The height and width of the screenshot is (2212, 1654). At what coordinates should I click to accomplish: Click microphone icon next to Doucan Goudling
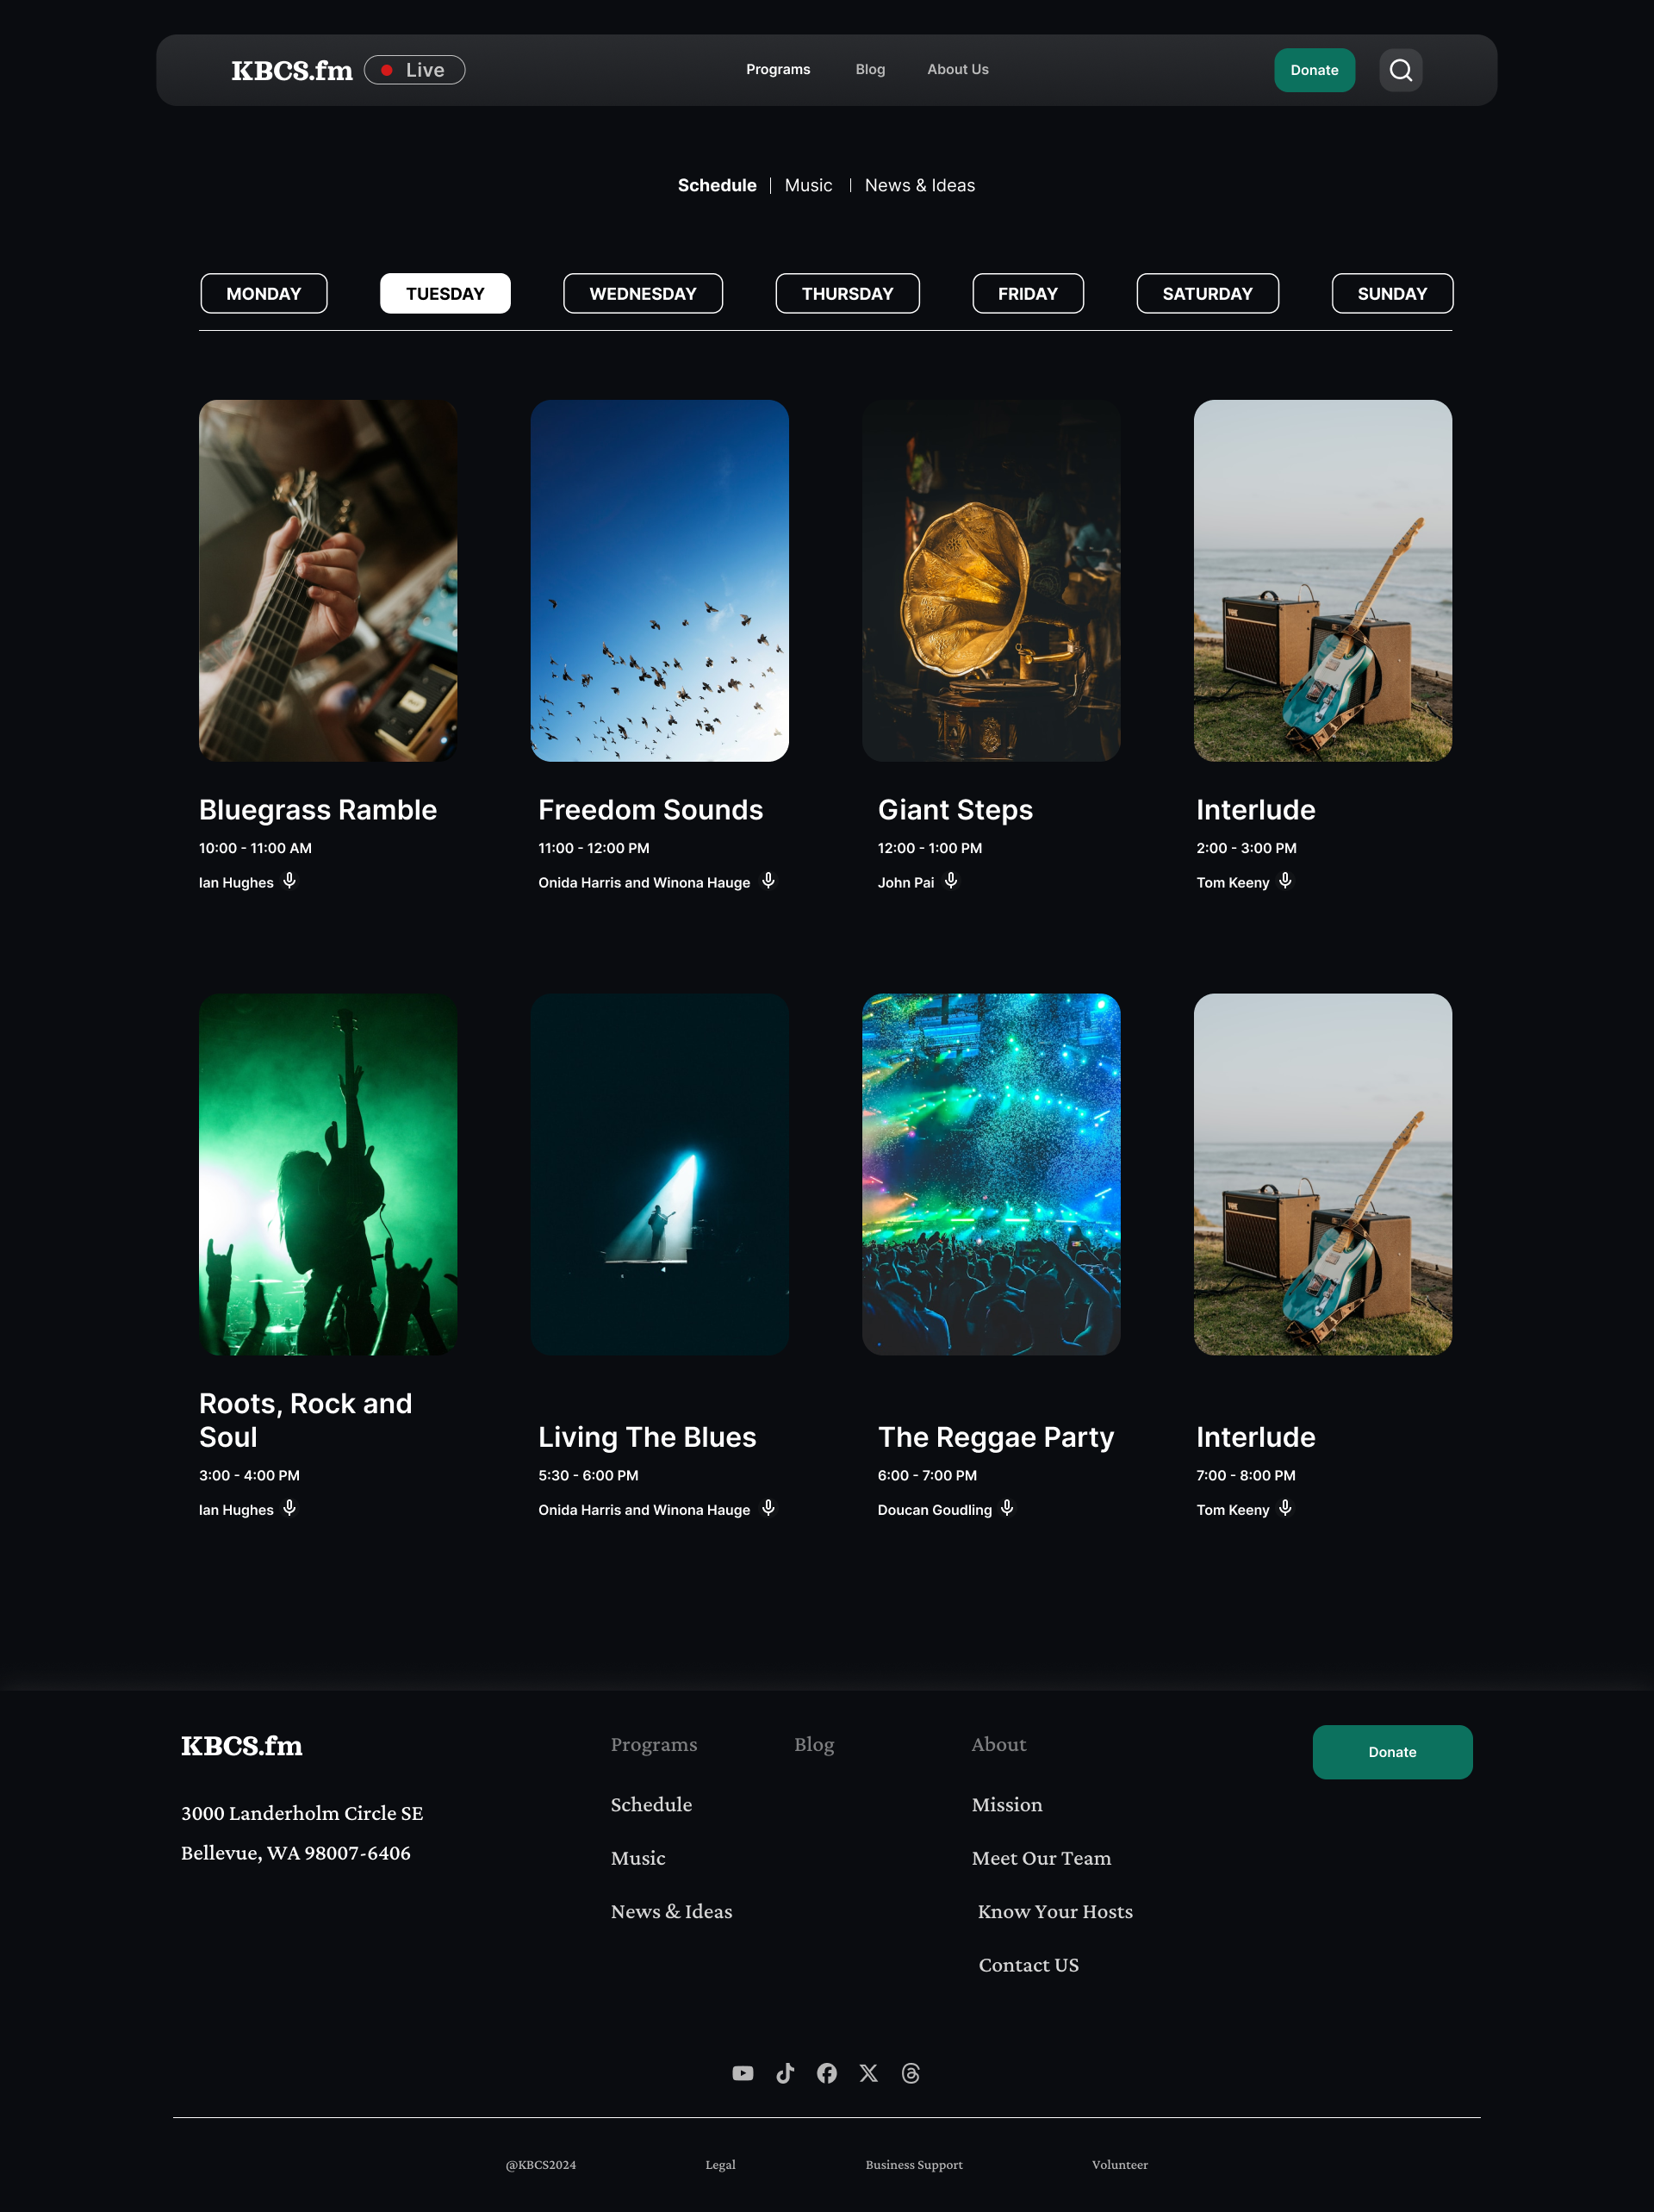click(1007, 1507)
